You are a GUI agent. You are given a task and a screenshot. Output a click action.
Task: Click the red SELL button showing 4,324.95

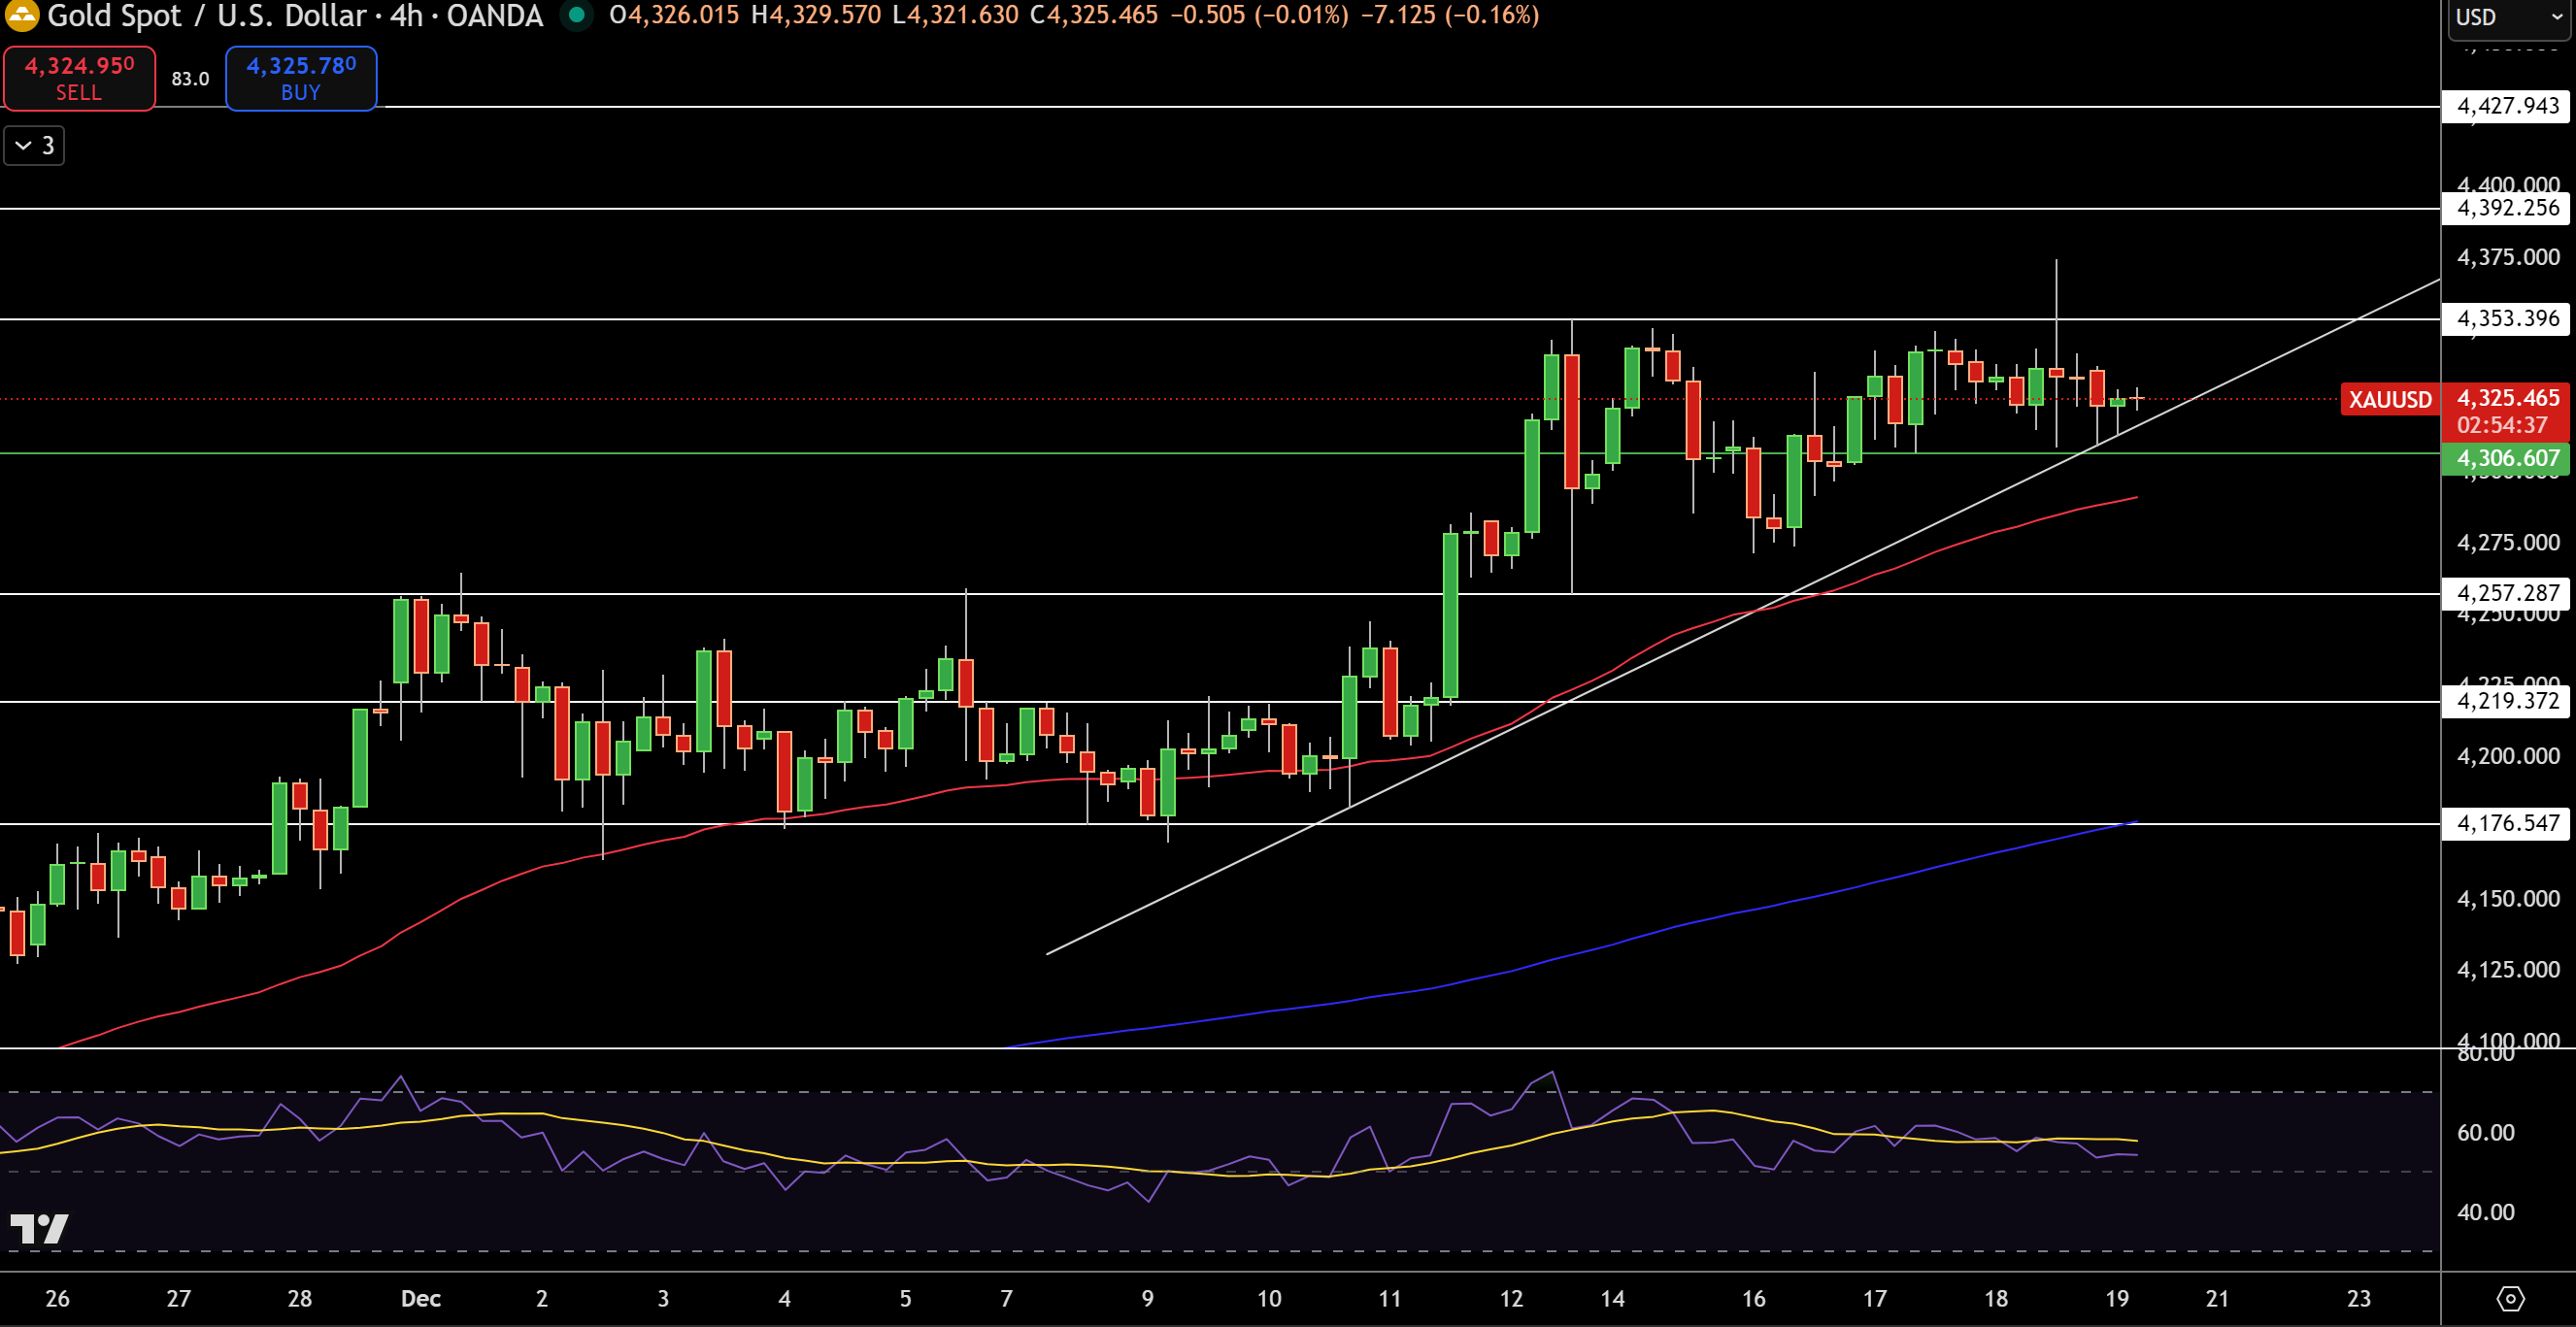click(78, 78)
